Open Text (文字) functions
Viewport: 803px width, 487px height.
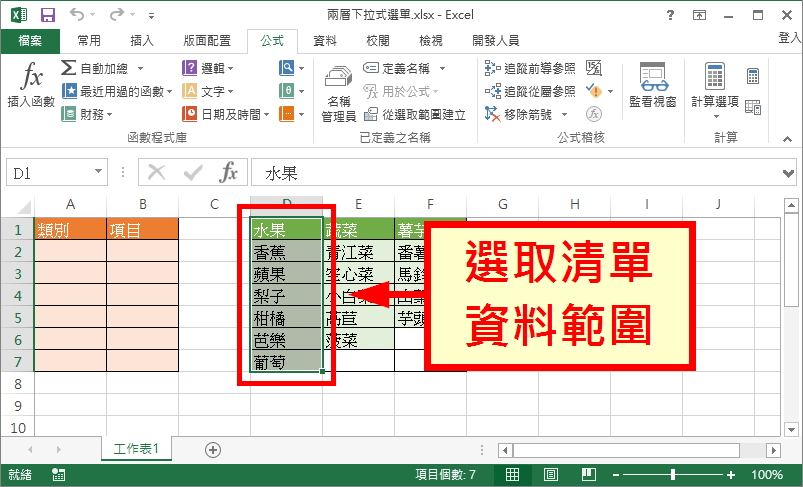pos(208,91)
